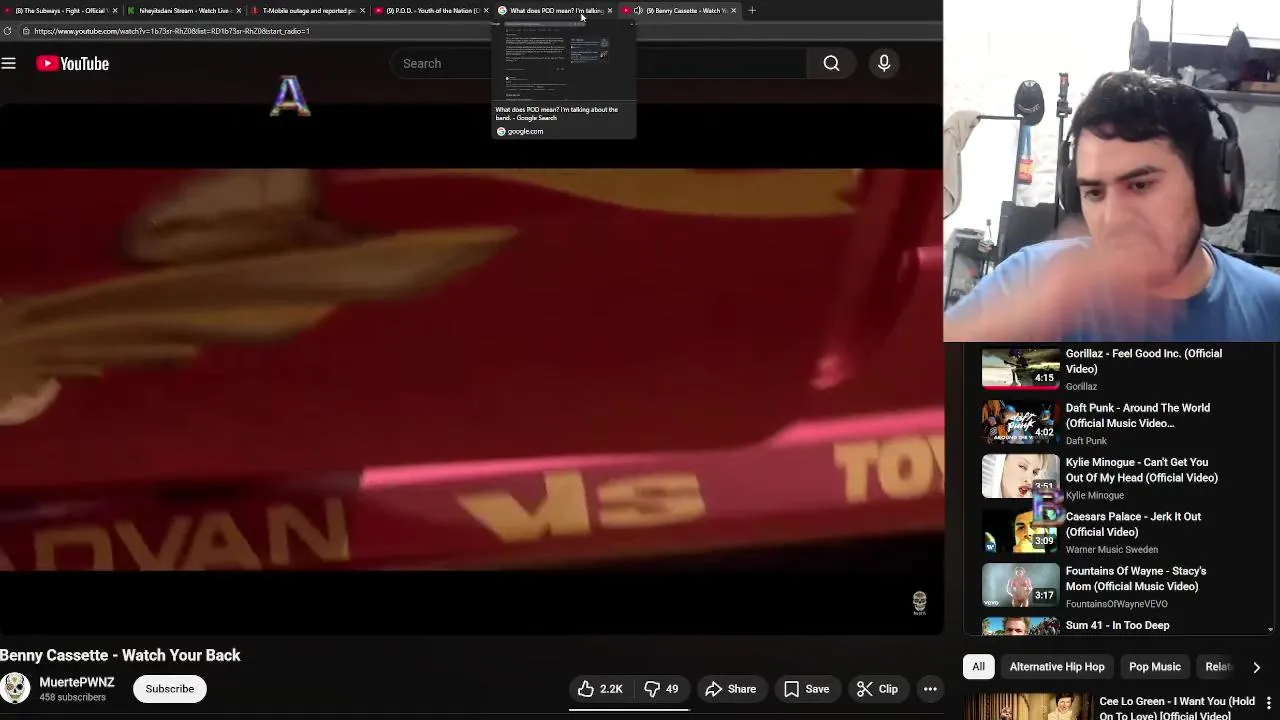Image resolution: width=1280 pixels, height=720 pixels.
Task: Go to the YouTube home logo
Action: pyautogui.click(x=73, y=63)
